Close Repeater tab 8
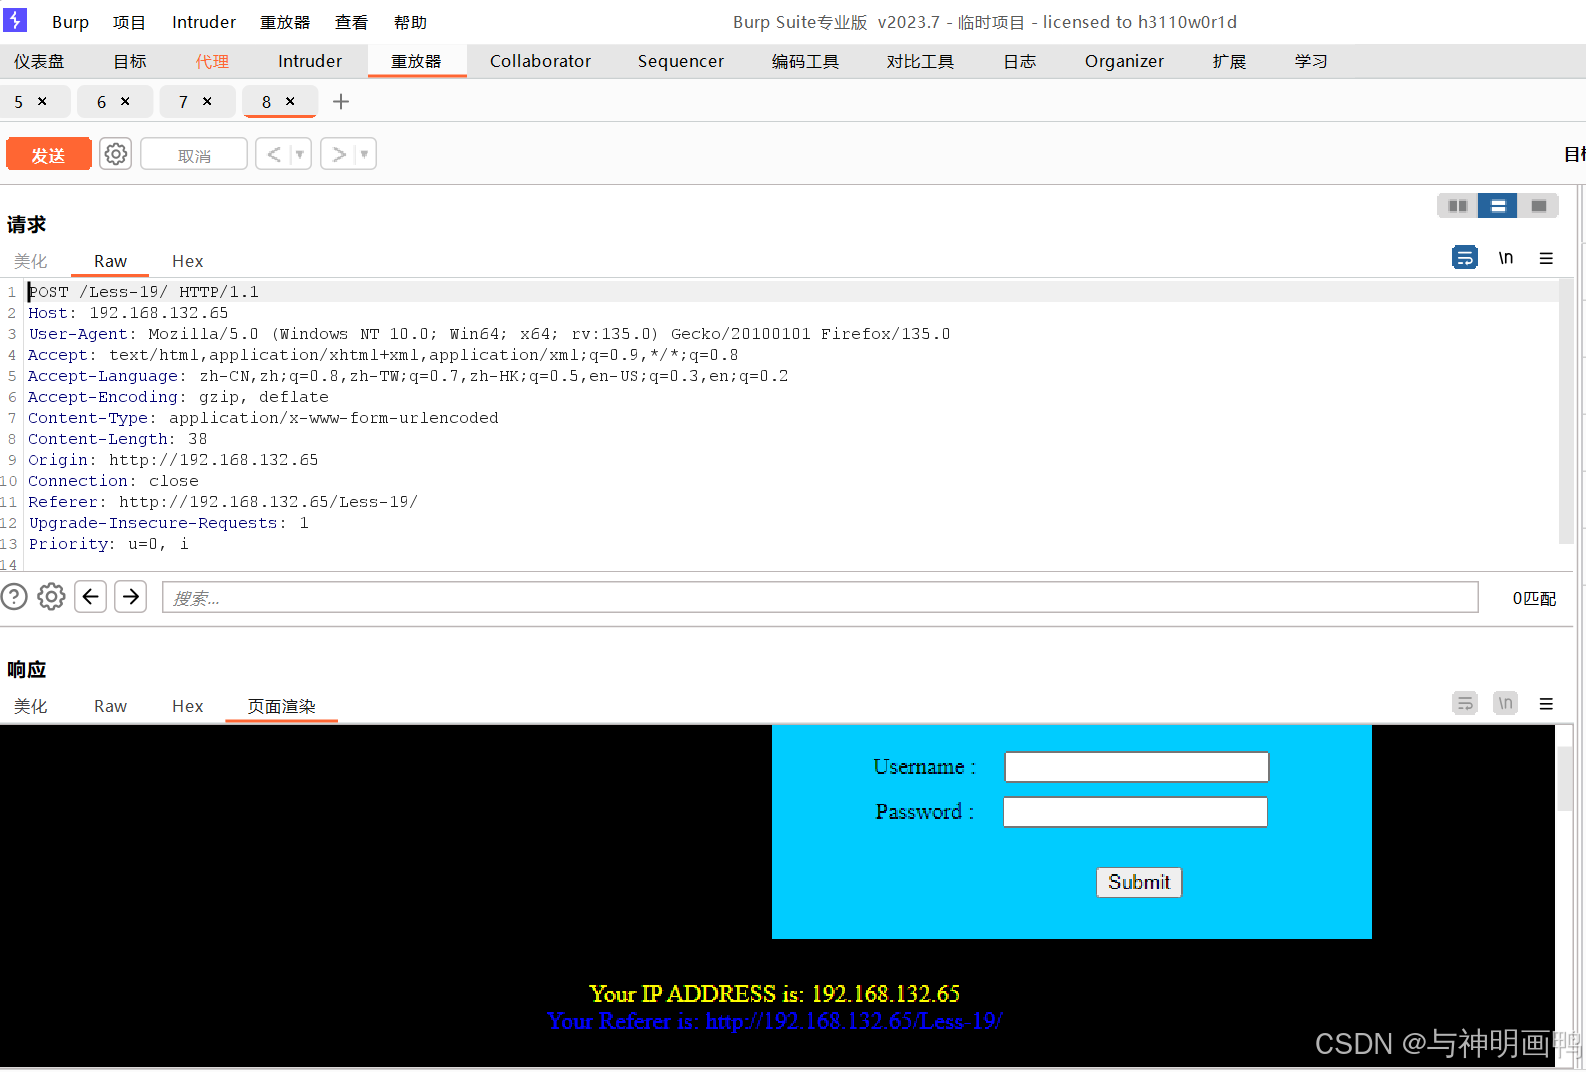This screenshot has height=1072, width=1586. pyautogui.click(x=290, y=101)
